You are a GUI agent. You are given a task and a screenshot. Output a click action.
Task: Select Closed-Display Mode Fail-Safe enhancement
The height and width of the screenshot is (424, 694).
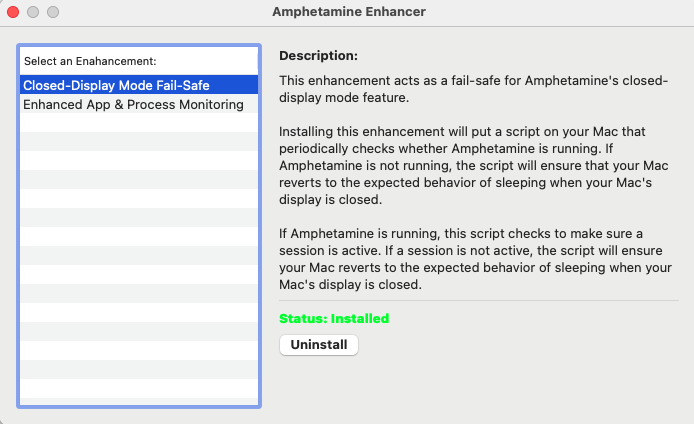click(x=139, y=85)
